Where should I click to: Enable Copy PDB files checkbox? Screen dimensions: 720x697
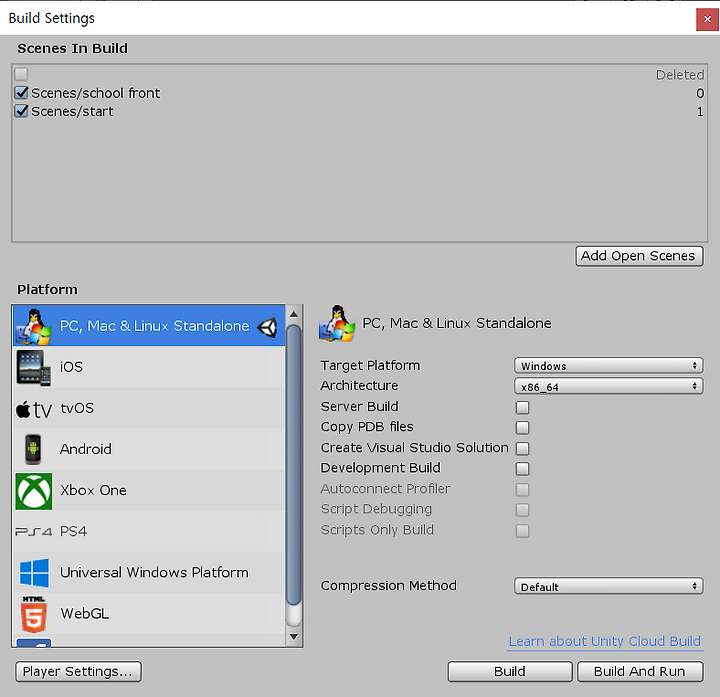[x=522, y=427]
